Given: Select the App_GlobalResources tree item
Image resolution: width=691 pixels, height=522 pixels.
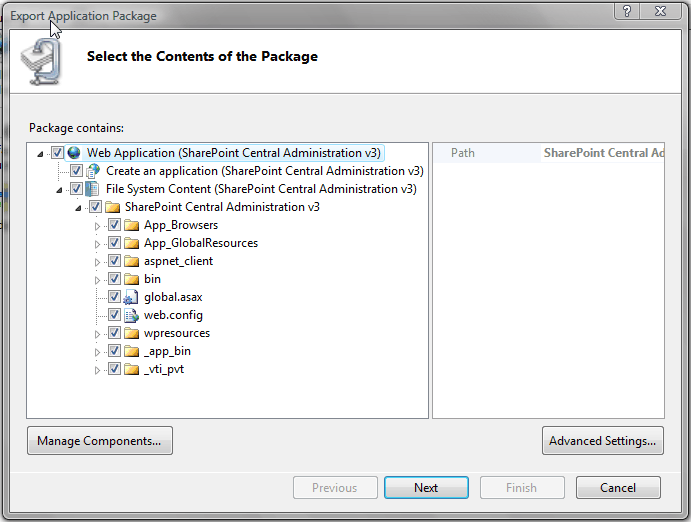Looking at the screenshot, I should [x=201, y=243].
